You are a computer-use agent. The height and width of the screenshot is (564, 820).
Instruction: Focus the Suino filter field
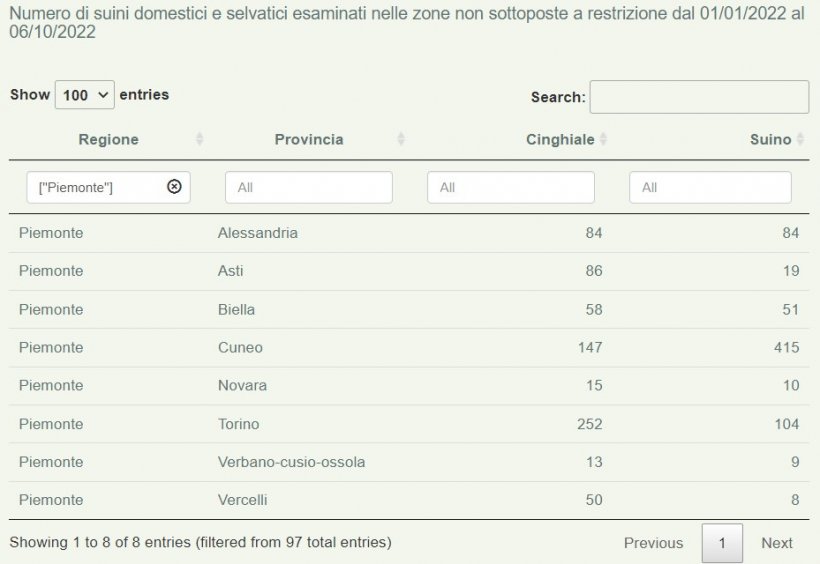click(x=710, y=187)
